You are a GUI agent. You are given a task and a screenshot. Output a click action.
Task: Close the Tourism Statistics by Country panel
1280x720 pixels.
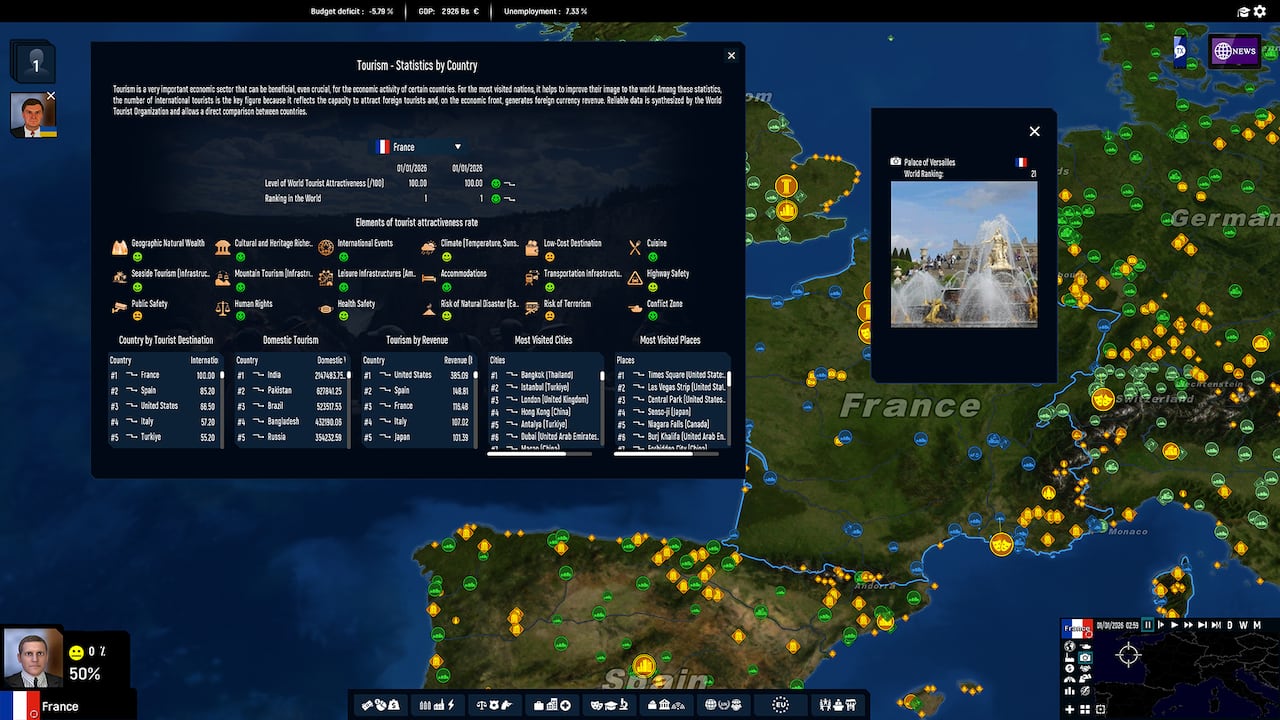coord(731,56)
